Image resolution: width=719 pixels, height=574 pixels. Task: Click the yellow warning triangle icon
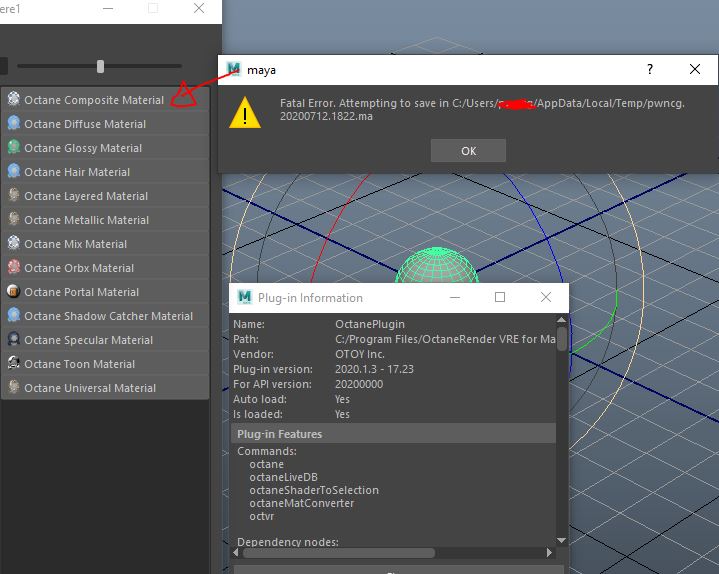point(245,113)
